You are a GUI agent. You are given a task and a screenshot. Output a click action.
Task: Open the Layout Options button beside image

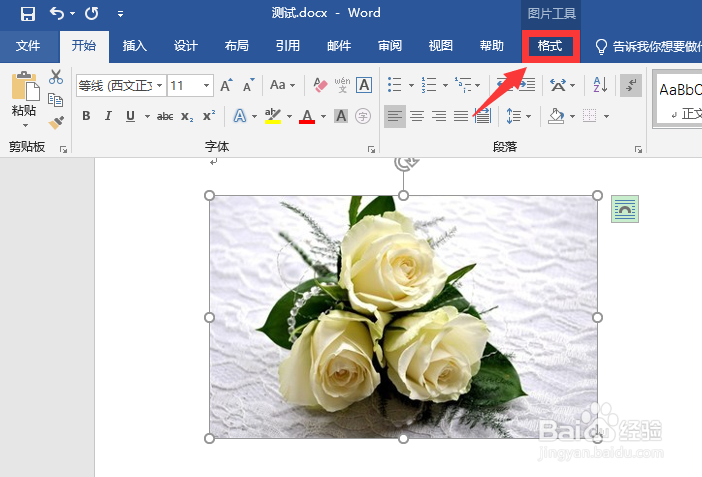click(625, 209)
